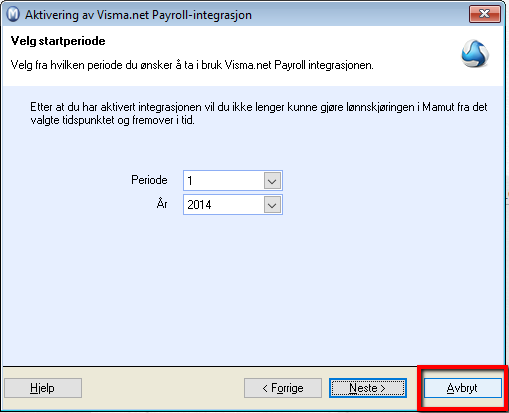Click the 'Velg fra hvilken periode' instruction text

pyautogui.click(x=192, y=65)
